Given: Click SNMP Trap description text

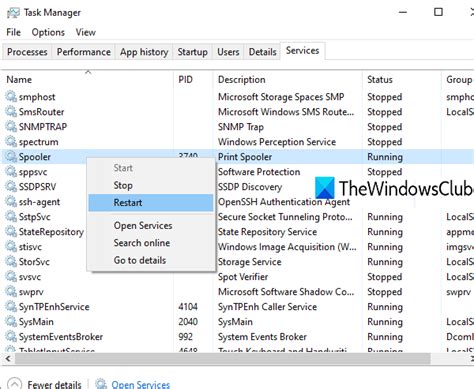Looking at the screenshot, I should click(x=241, y=127).
